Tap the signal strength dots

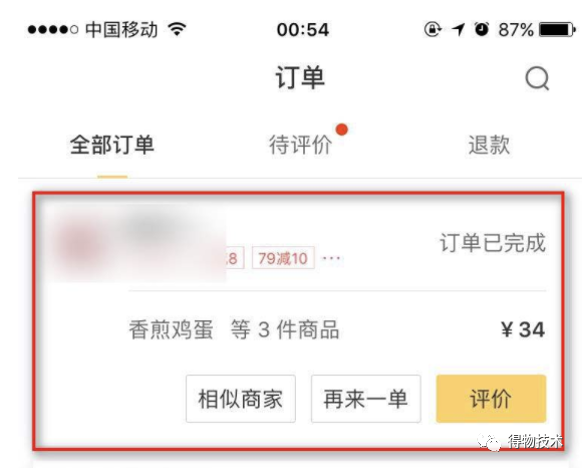pos(53,29)
